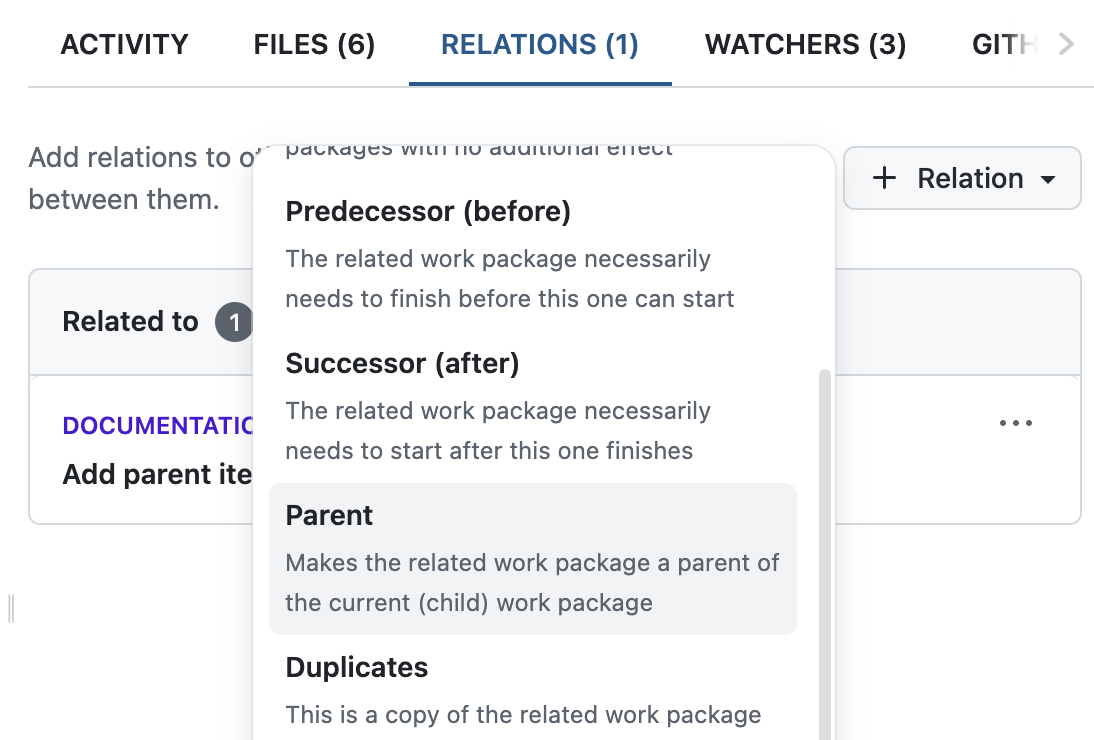The width and height of the screenshot is (1094, 740).
Task: Select the Successor (after) relation option
Action: [x=402, y=363]
